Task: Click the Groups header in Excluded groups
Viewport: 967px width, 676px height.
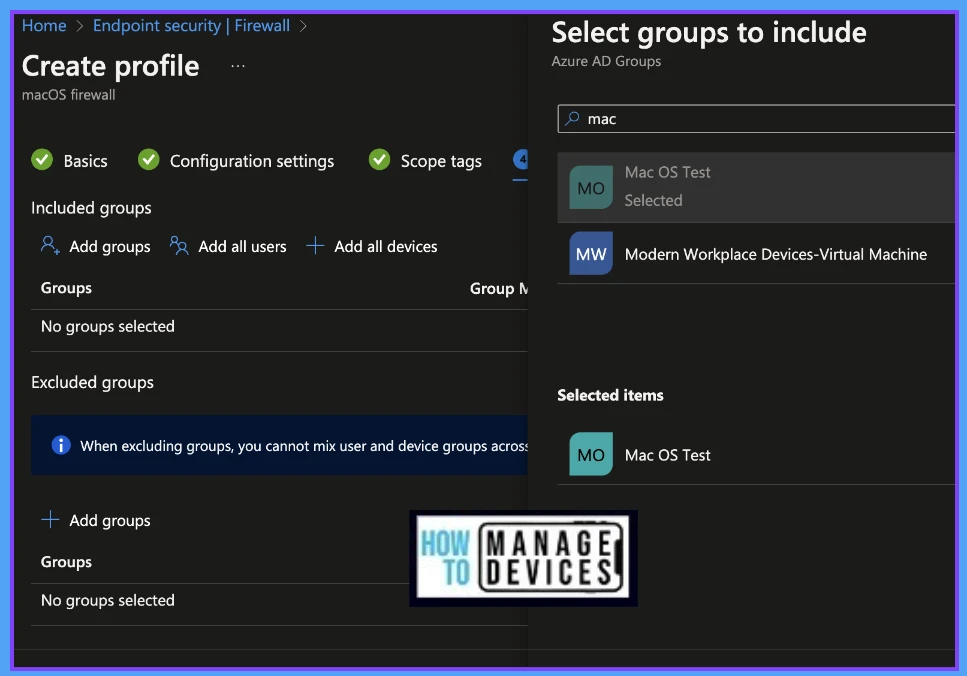Action: point(66,562)
